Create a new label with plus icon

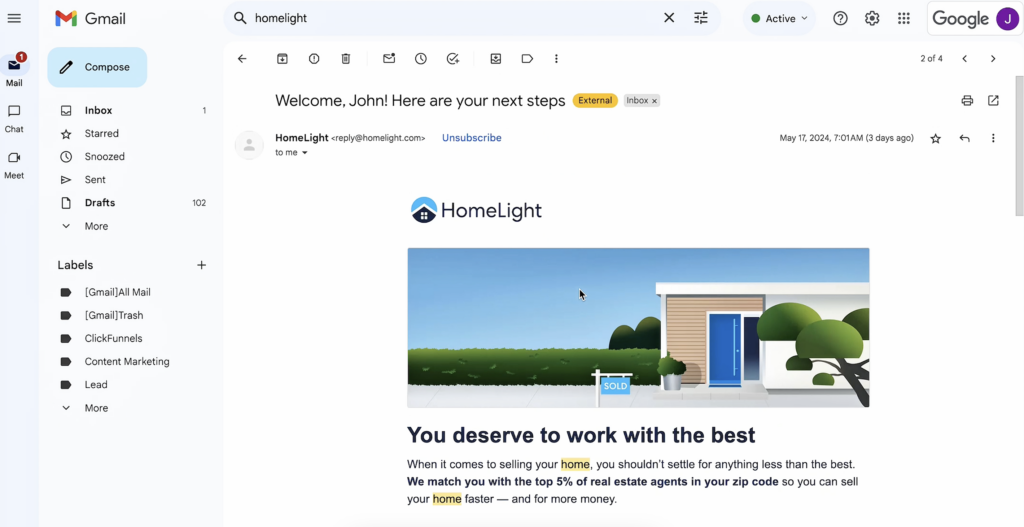coord(202,265)
